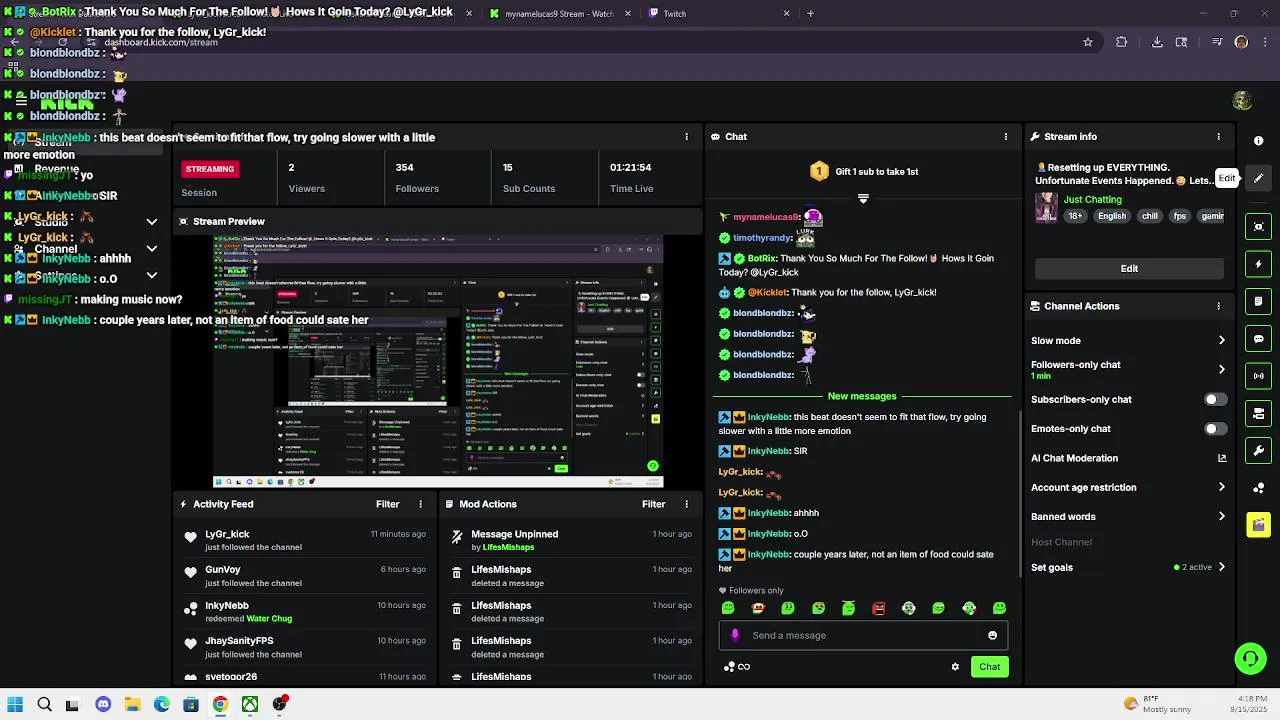Screen dimensions: 1280x720
Task: Click the chill tag in Stream info
Action: 1150,216
